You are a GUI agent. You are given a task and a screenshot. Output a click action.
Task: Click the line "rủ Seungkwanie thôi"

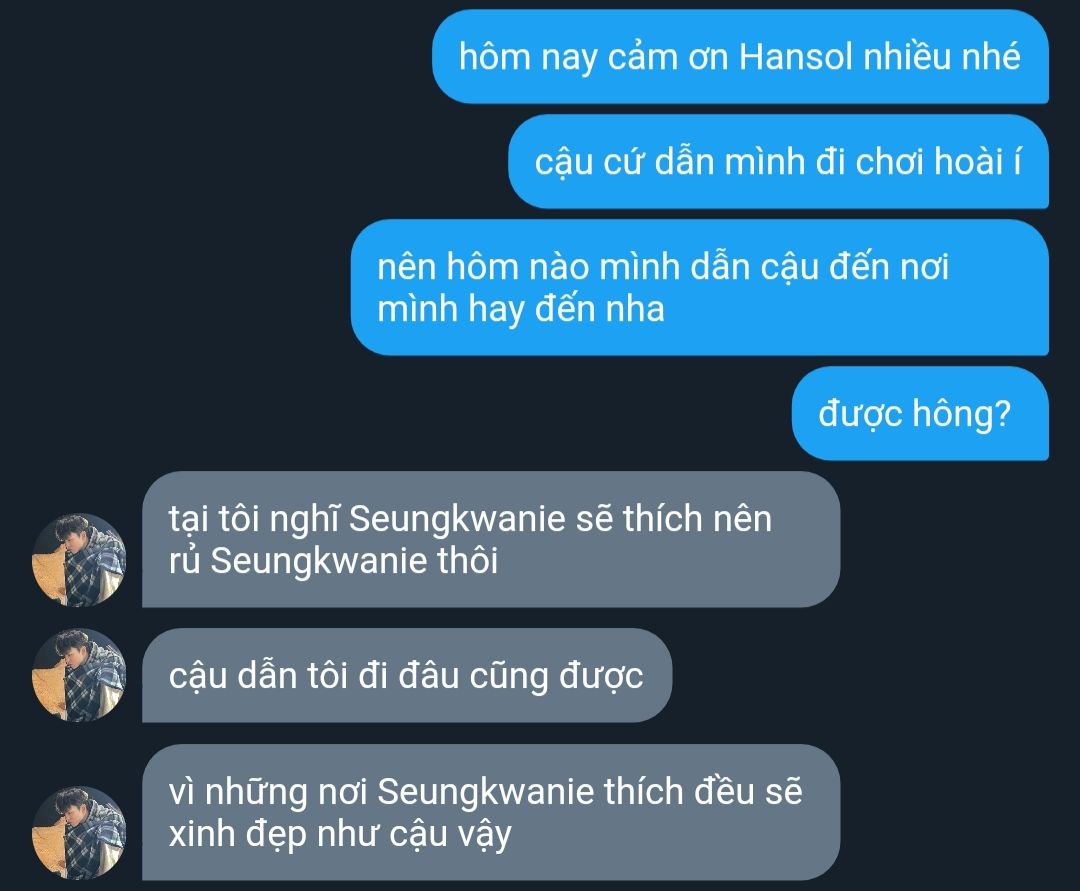[x=333, y=560]
